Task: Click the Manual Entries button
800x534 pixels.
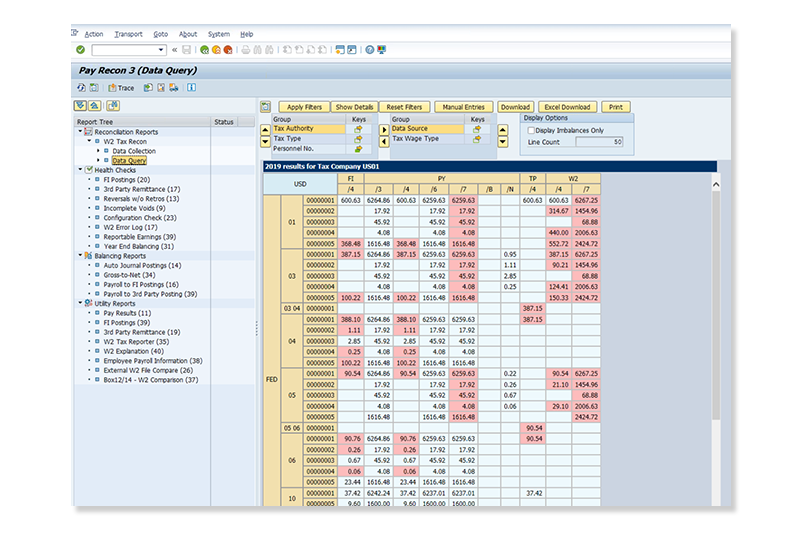Action: [463, 107]
